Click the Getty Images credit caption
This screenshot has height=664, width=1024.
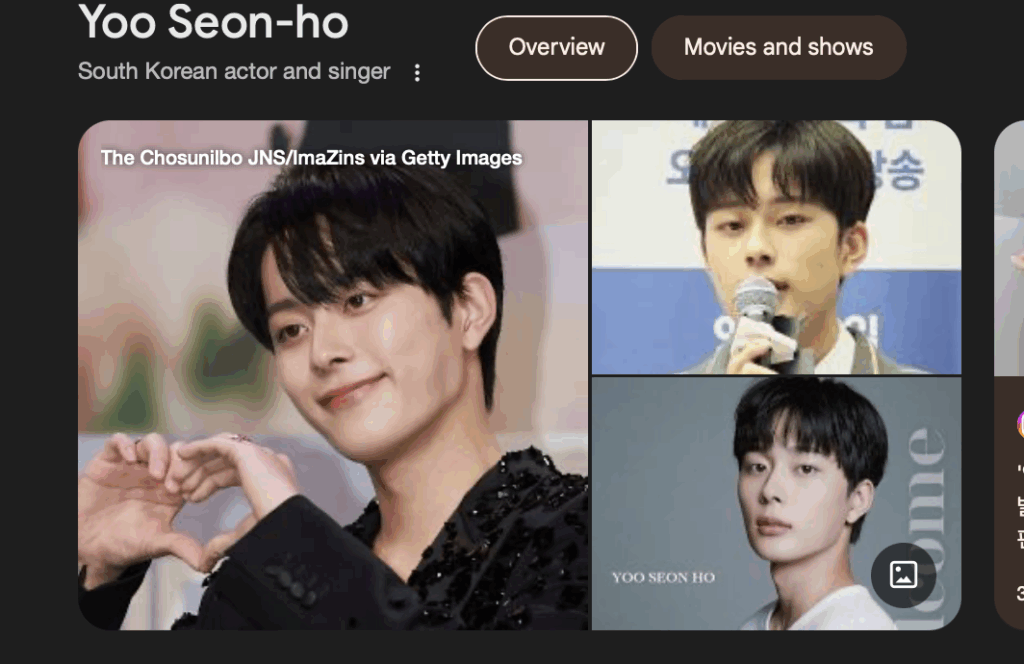coord(311,158)
